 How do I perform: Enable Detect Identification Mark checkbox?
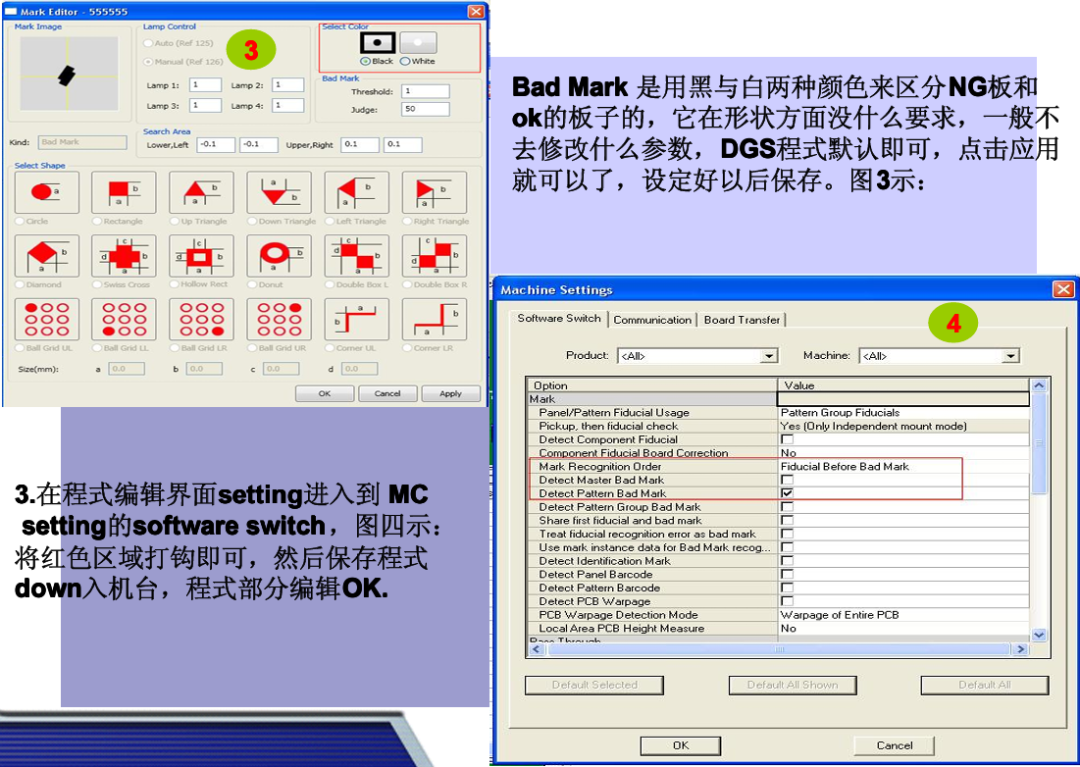tap(787, 560)
